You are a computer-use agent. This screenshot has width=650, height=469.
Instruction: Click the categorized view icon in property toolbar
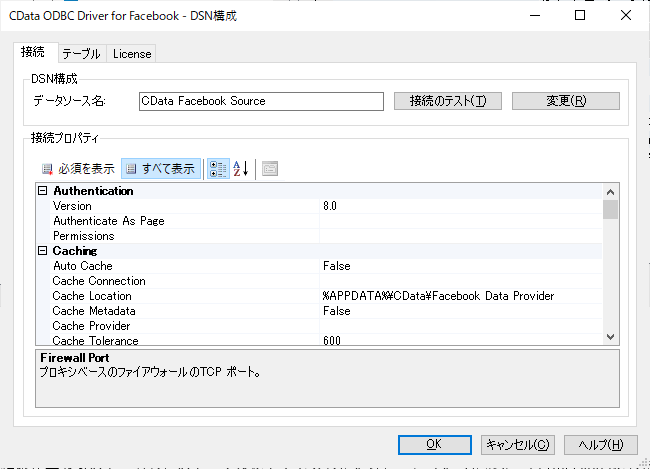click(218, 169)
